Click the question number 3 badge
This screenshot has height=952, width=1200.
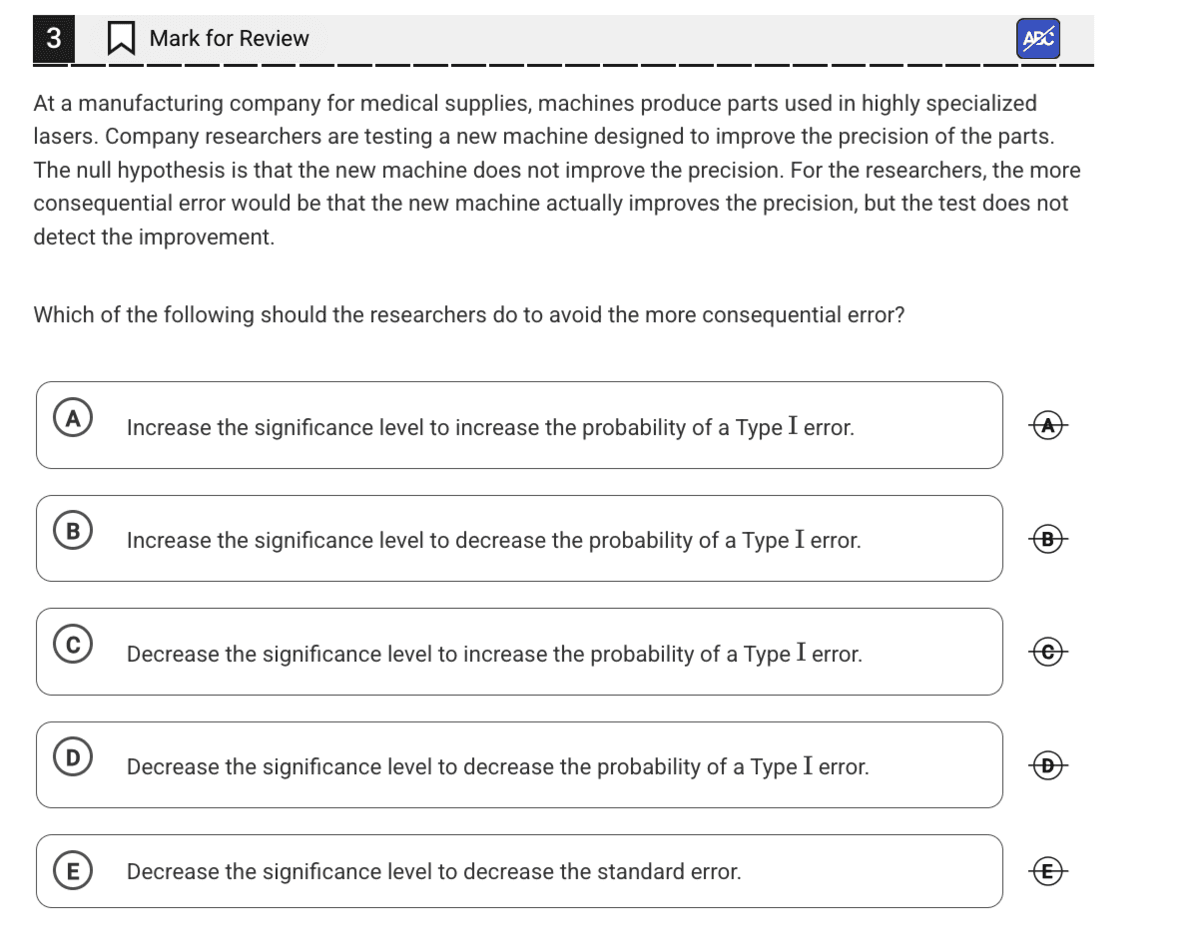pos(53,39)
